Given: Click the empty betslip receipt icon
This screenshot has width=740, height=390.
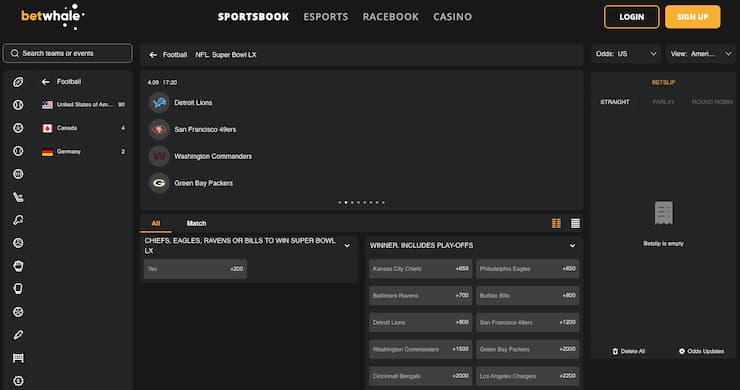Looking at the screenshot, I should point(664,213).
